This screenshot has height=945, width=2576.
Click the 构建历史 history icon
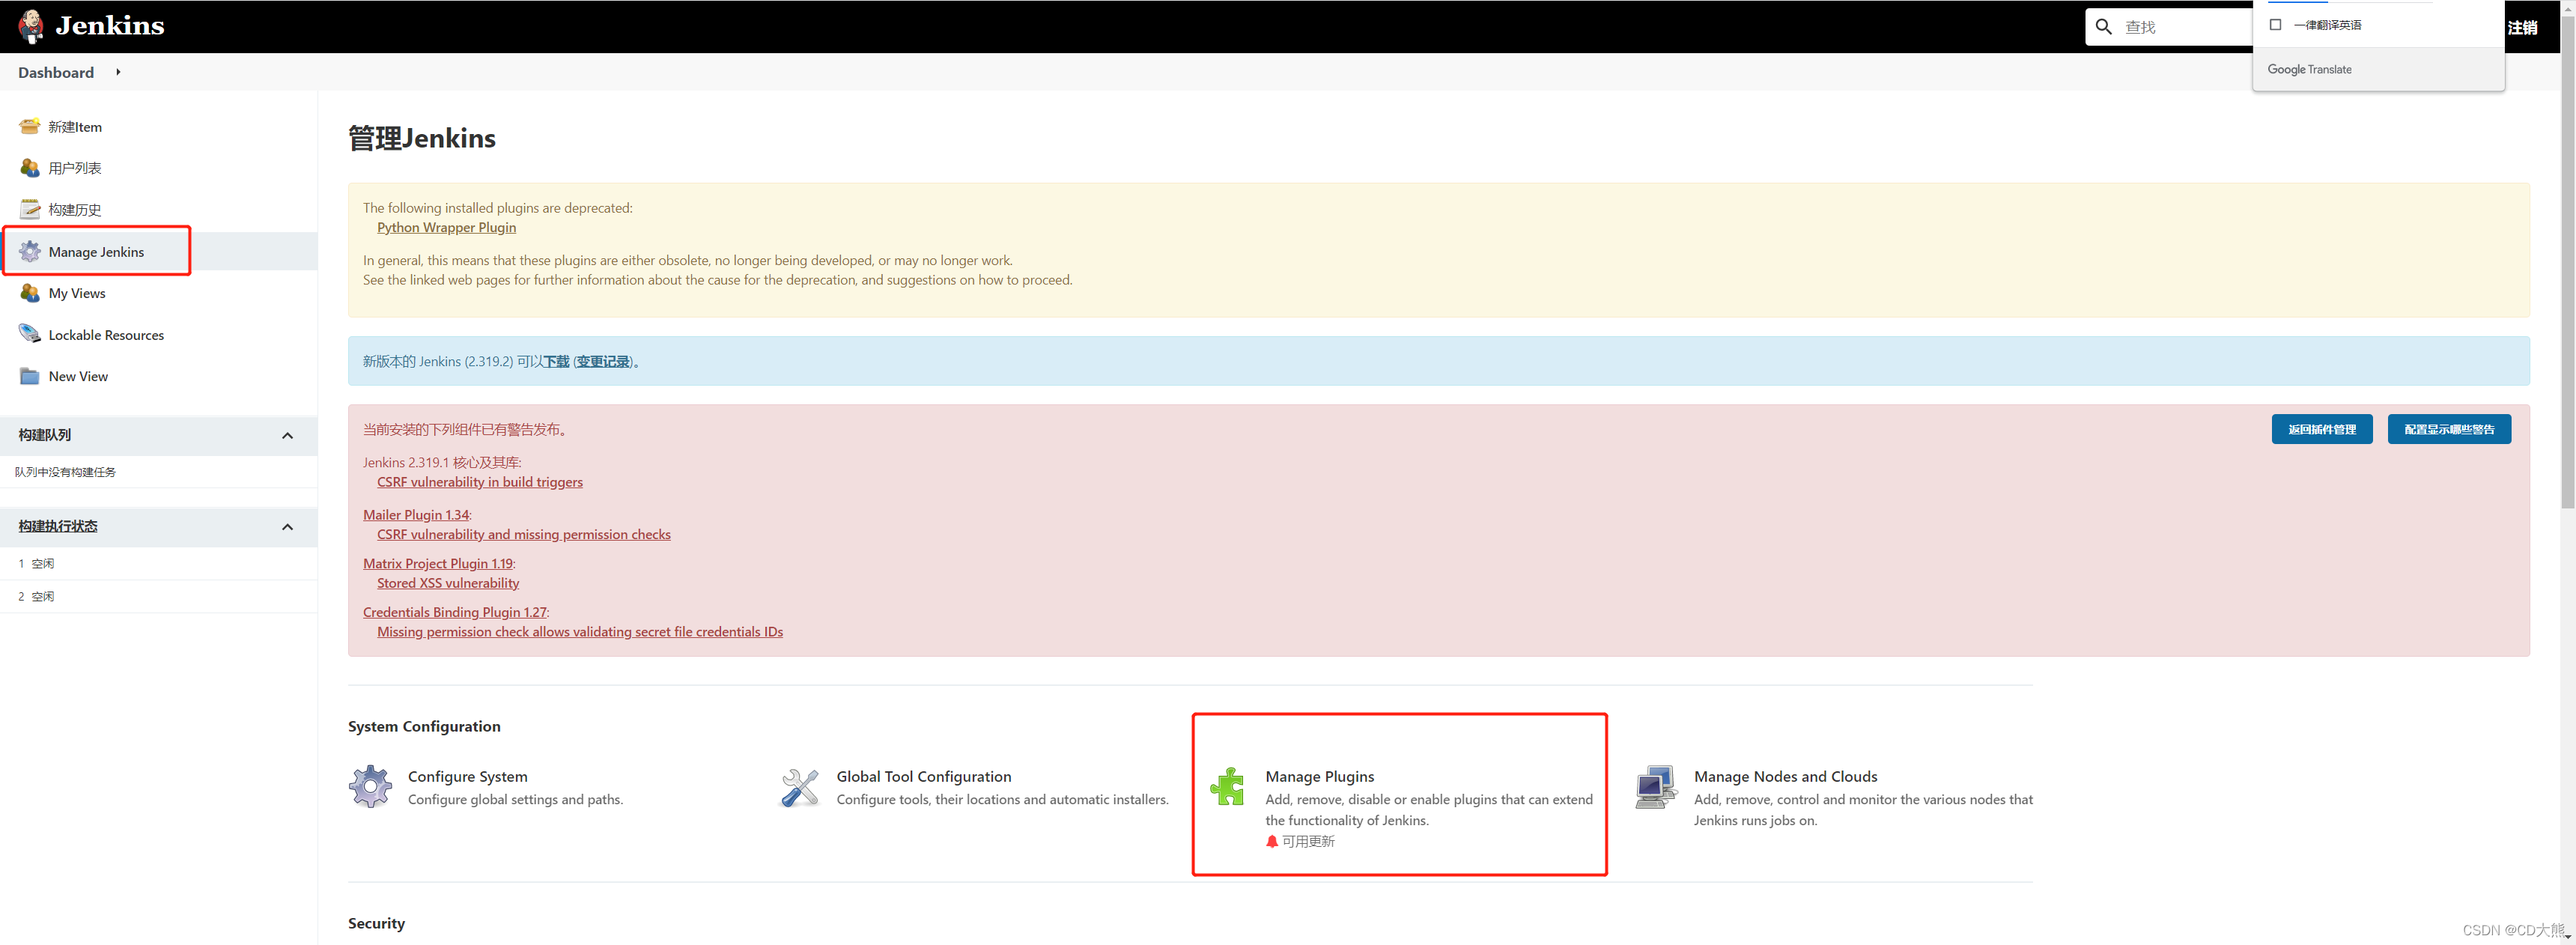coord(29,209)
